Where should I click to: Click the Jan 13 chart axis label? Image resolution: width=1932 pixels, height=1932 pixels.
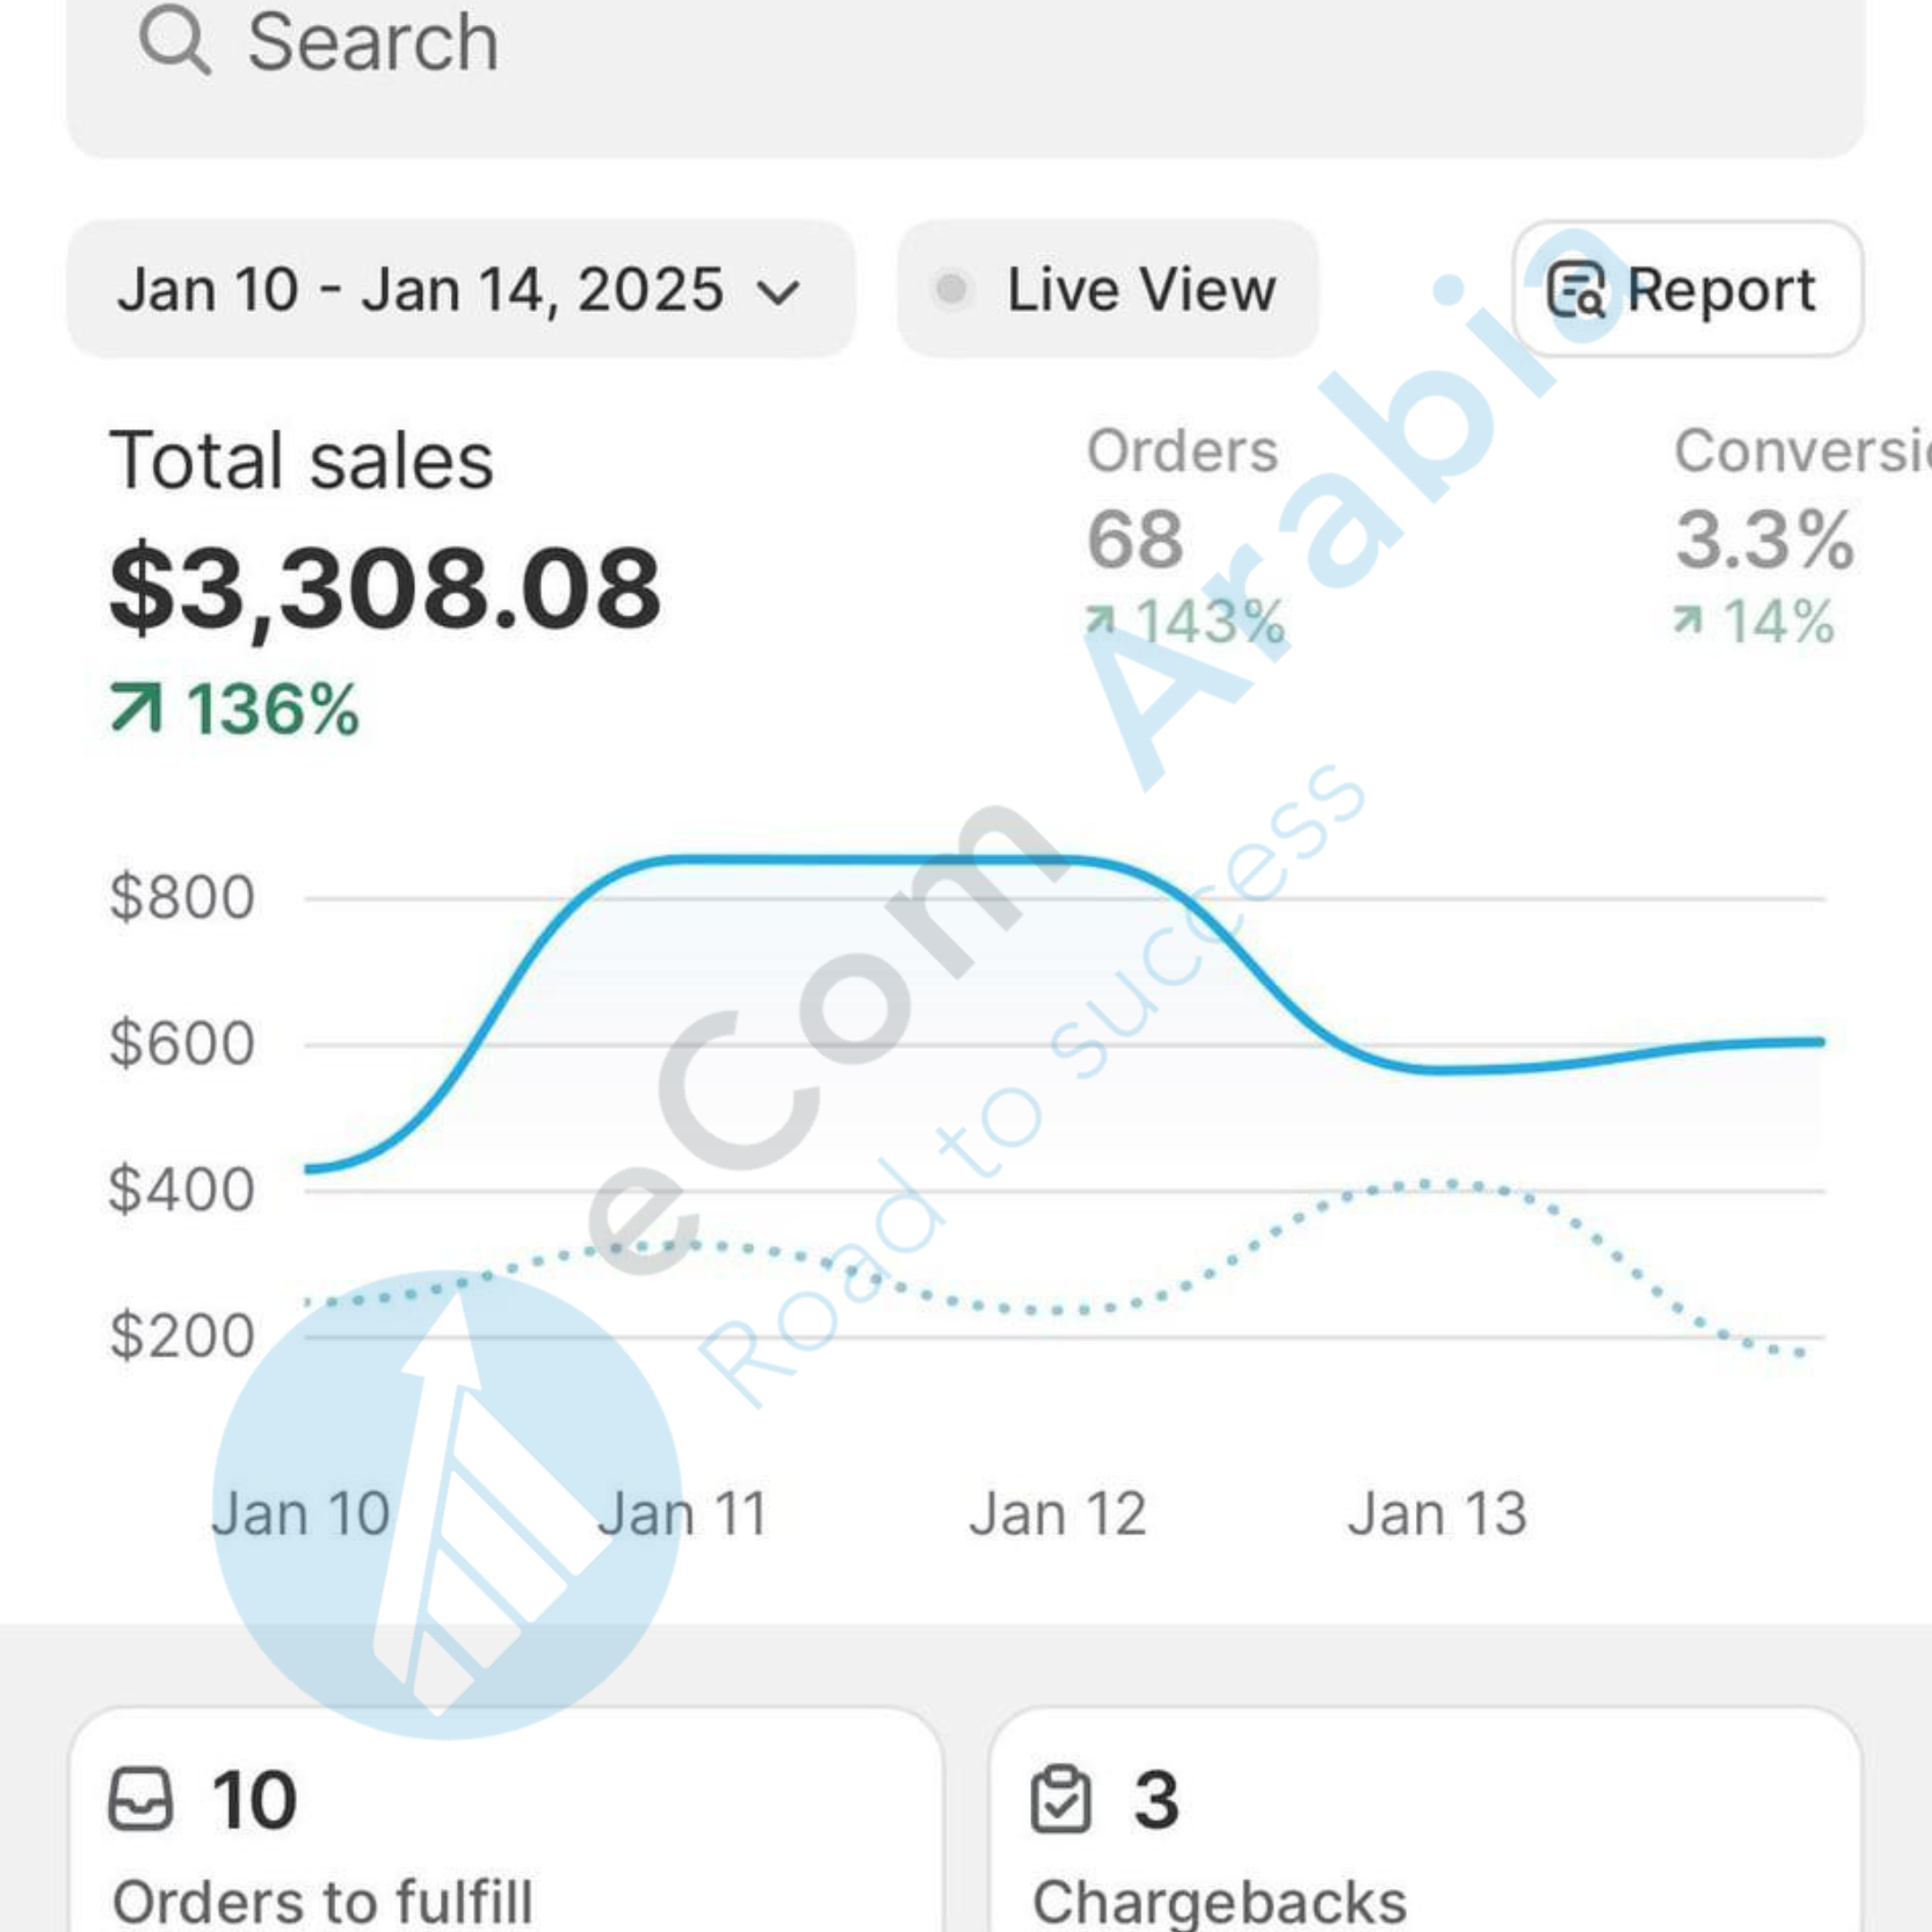click(x=1437, y=1513)
